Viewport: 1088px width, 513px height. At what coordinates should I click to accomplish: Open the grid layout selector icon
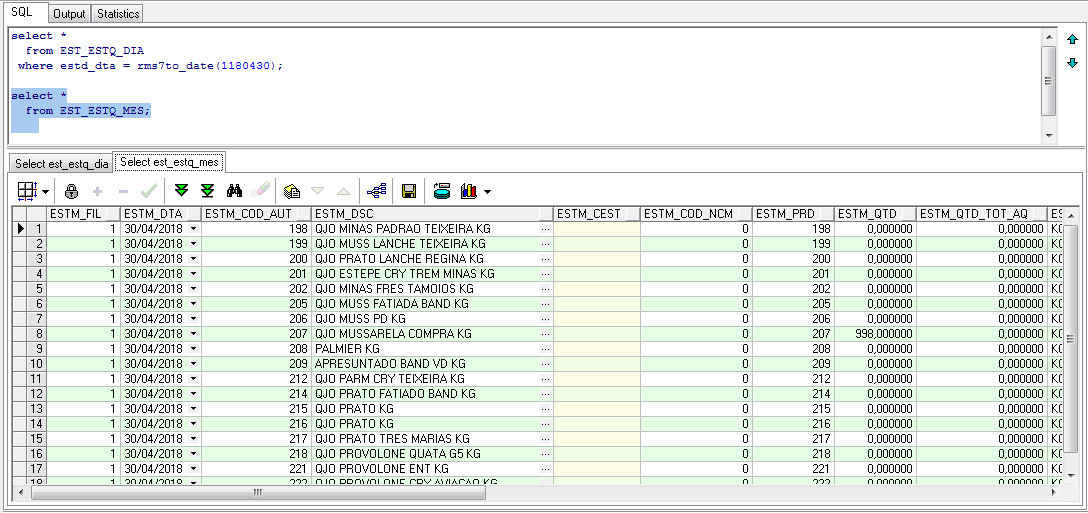tap(26, 190)
